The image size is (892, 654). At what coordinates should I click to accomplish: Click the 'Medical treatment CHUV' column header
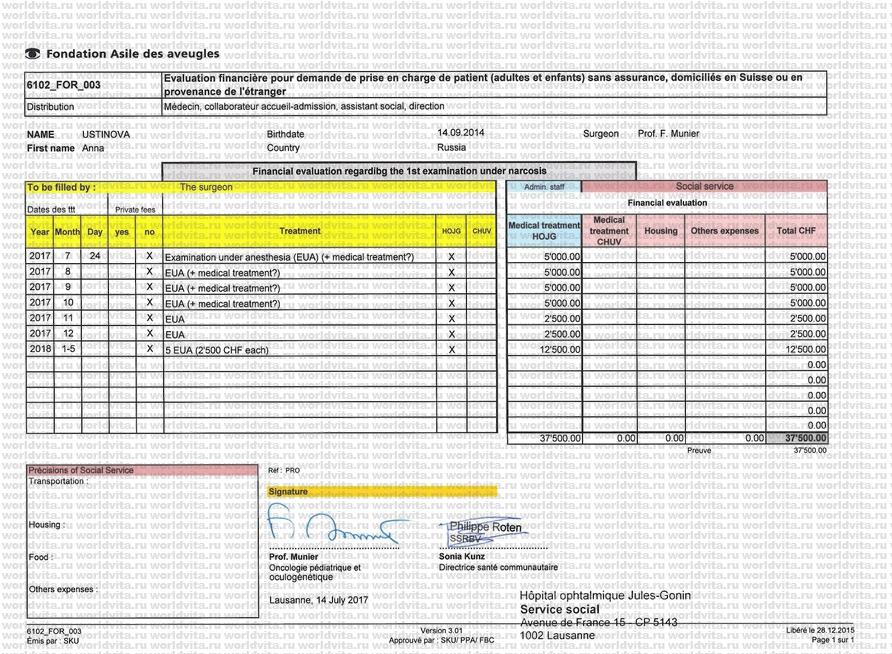coord(609,231)
